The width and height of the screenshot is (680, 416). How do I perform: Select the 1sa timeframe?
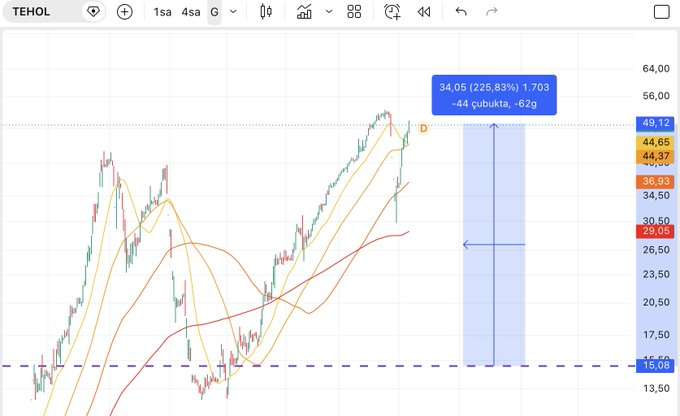pyautogui.click(x=163, y=12)
